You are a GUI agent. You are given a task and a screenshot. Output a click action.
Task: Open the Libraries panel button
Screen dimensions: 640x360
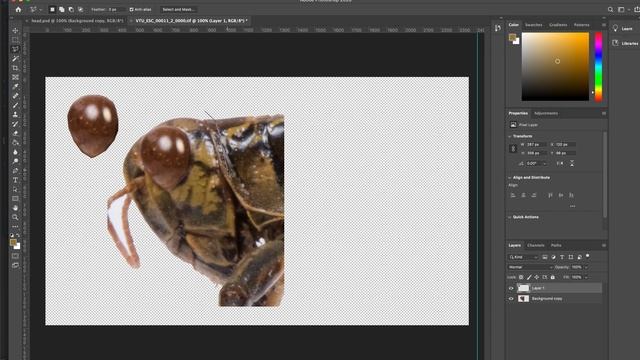point(625,43)
